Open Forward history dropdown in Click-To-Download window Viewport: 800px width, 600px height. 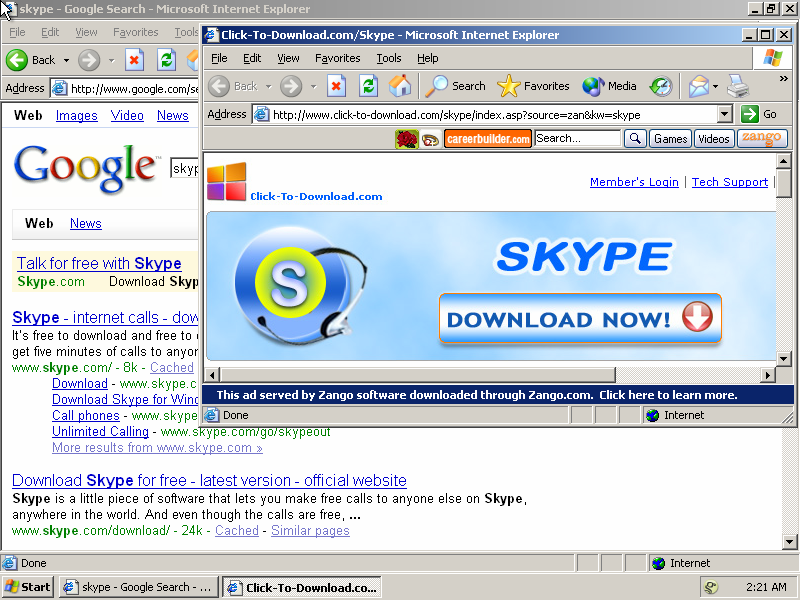(x=313, y=87)
